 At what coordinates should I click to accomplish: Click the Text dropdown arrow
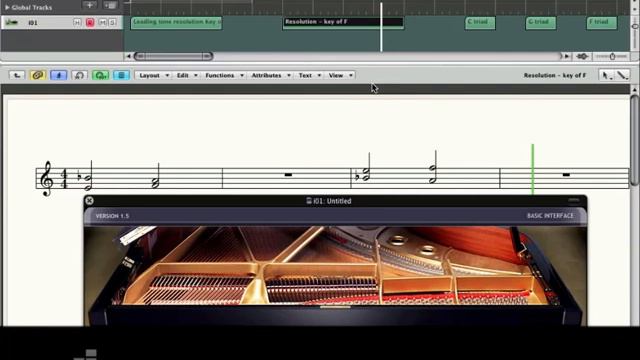click(x=319, y=76)
